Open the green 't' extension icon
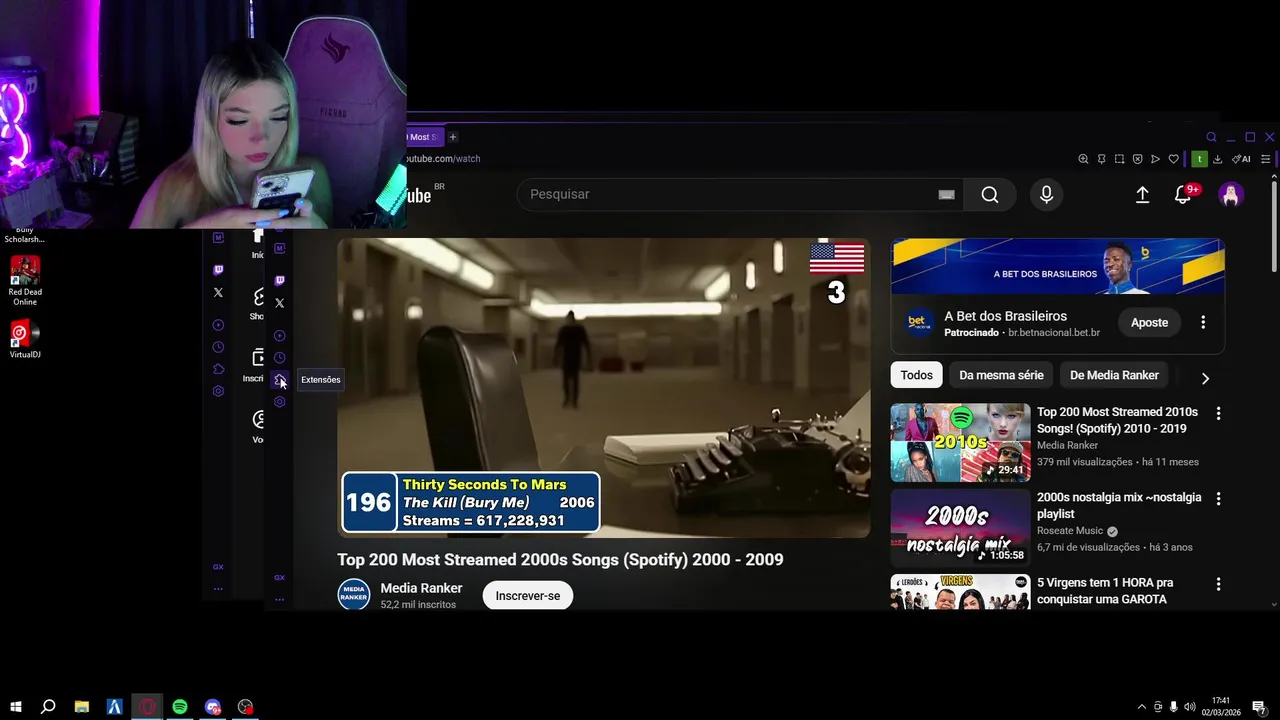The width and height of the screenshot is (1280, 720). pos(1199,159)
